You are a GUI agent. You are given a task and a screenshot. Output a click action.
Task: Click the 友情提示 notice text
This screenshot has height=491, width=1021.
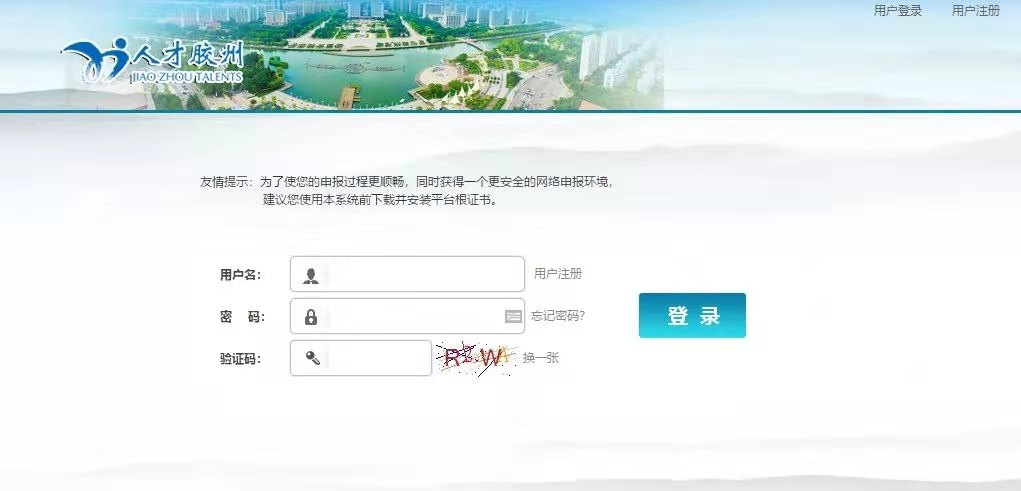pos(407,190)
